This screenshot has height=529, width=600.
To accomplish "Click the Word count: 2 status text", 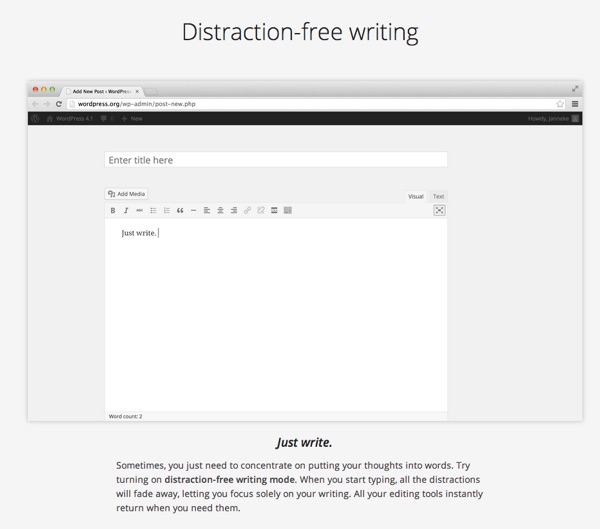I will pyautogui.click(x=126, y=416).
